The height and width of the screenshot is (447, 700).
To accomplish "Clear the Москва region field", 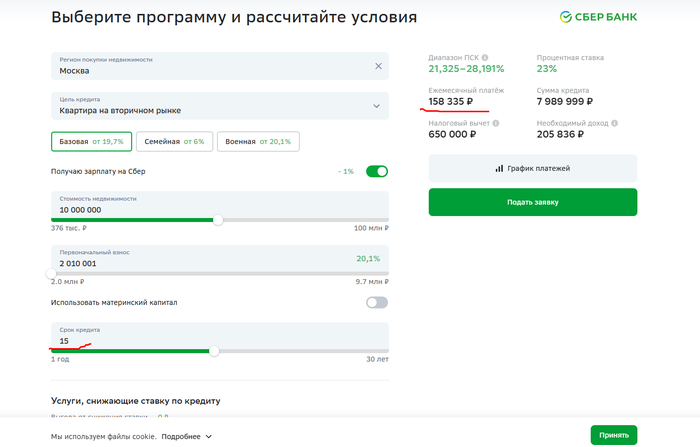I will (x=378, y=66).
